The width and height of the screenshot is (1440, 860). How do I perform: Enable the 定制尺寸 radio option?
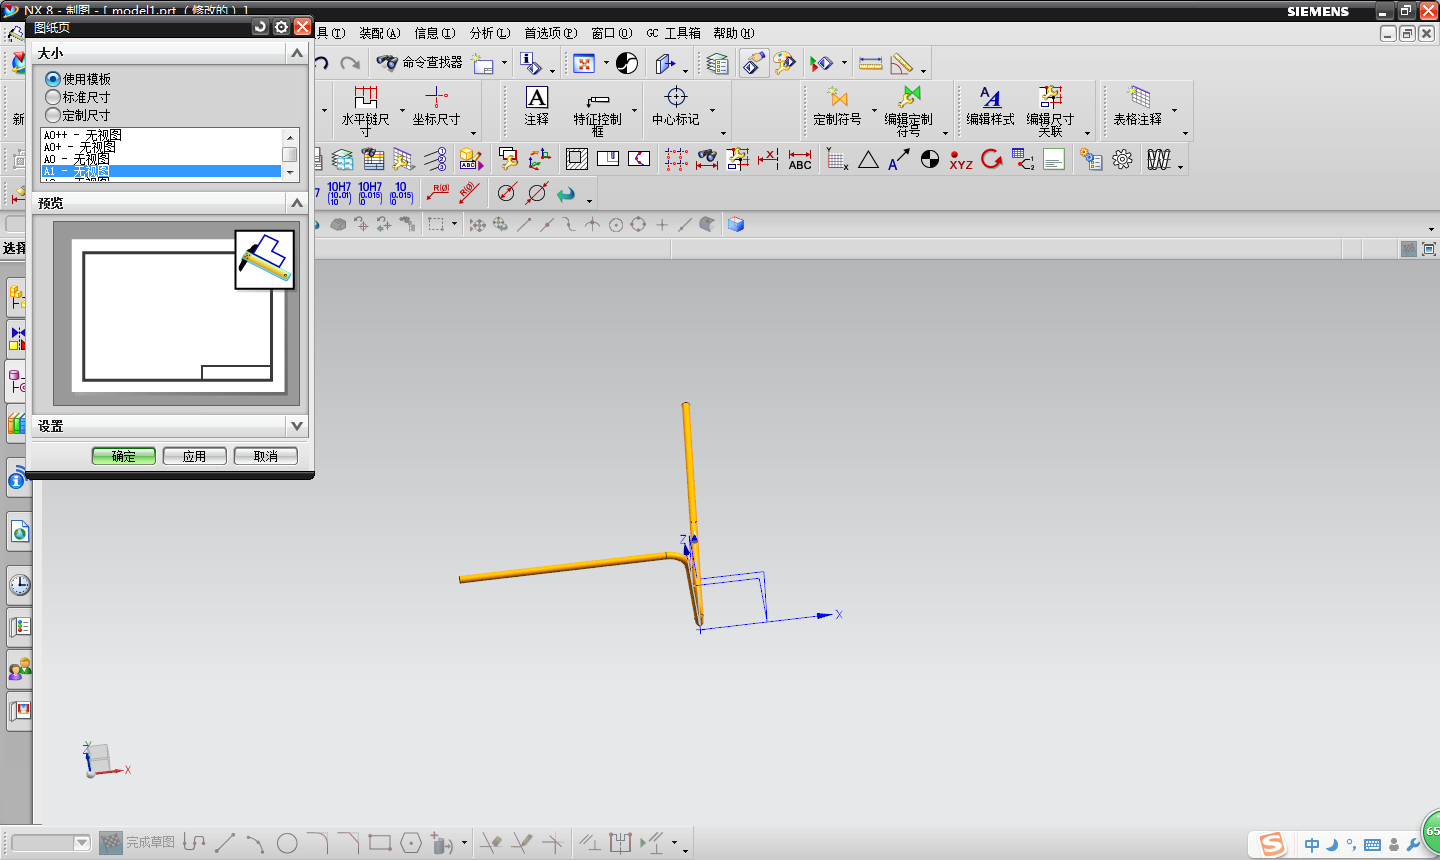[x=54, y=115]
